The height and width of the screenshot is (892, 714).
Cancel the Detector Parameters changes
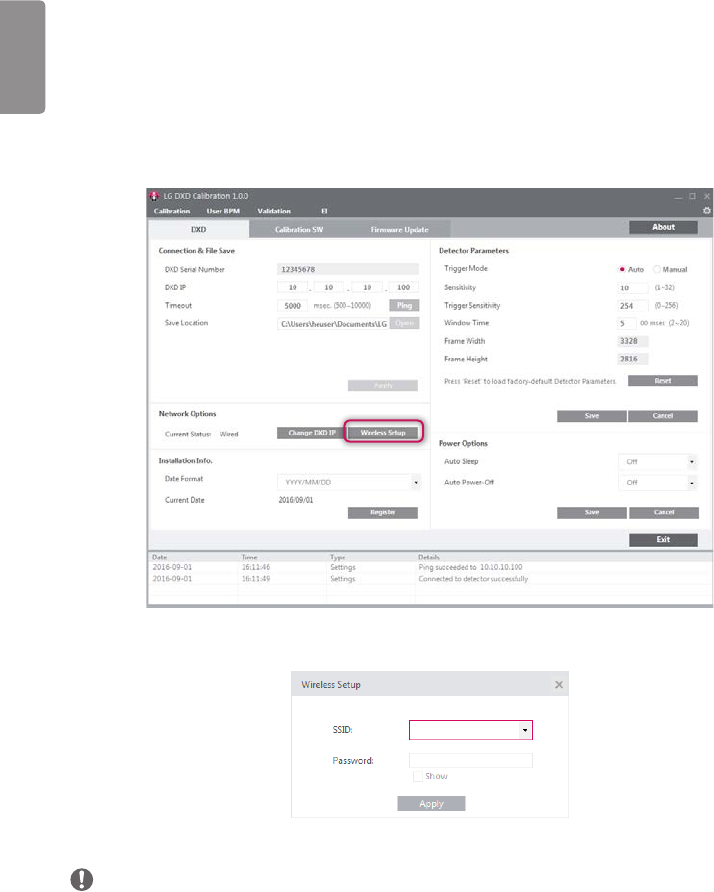tap(663, 416)
